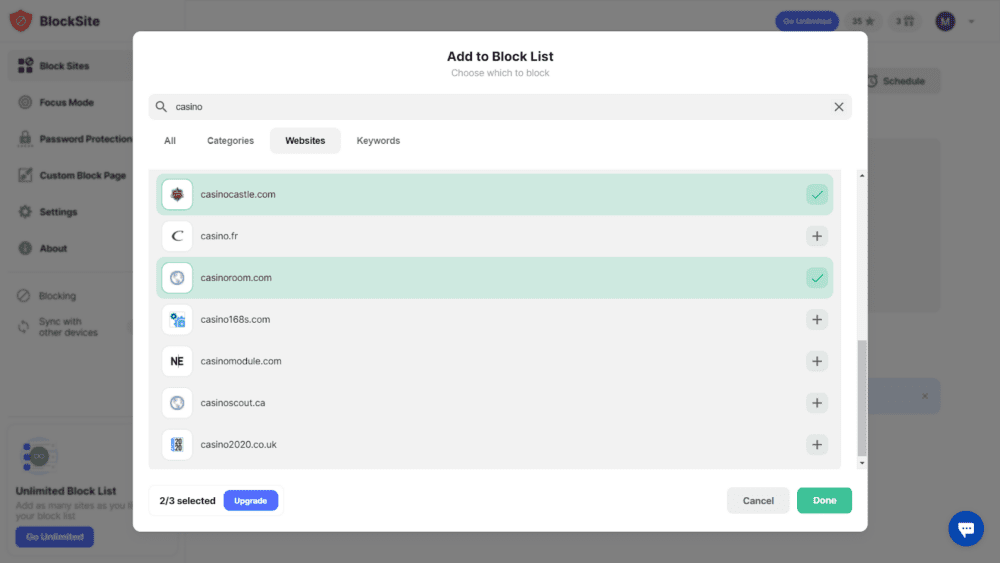Switch to the Keywords tab

pyautogui.click(x=378, y=140)
